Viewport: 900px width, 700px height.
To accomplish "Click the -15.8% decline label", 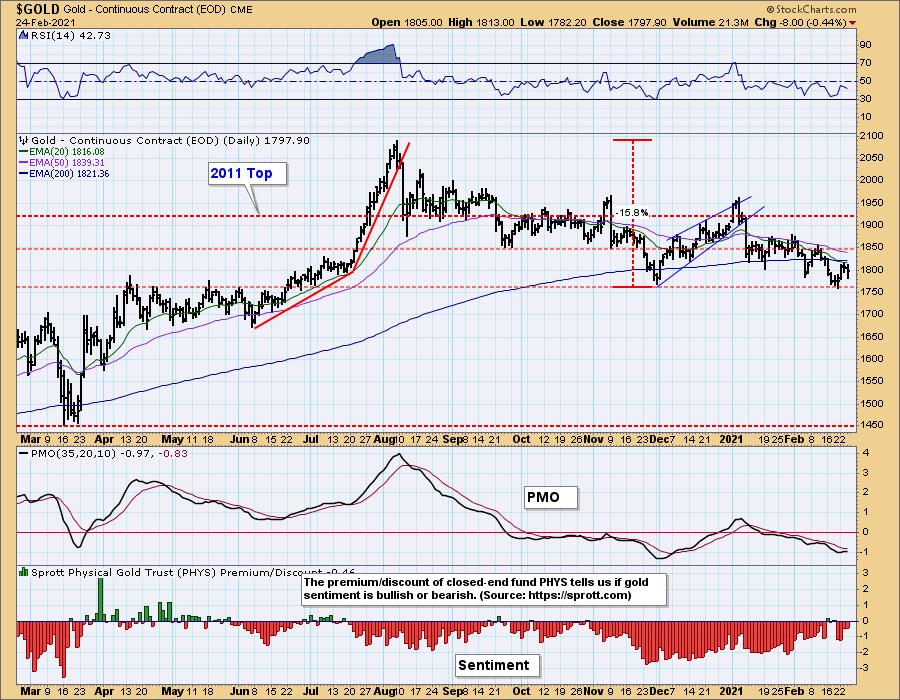I will (632, 213).
